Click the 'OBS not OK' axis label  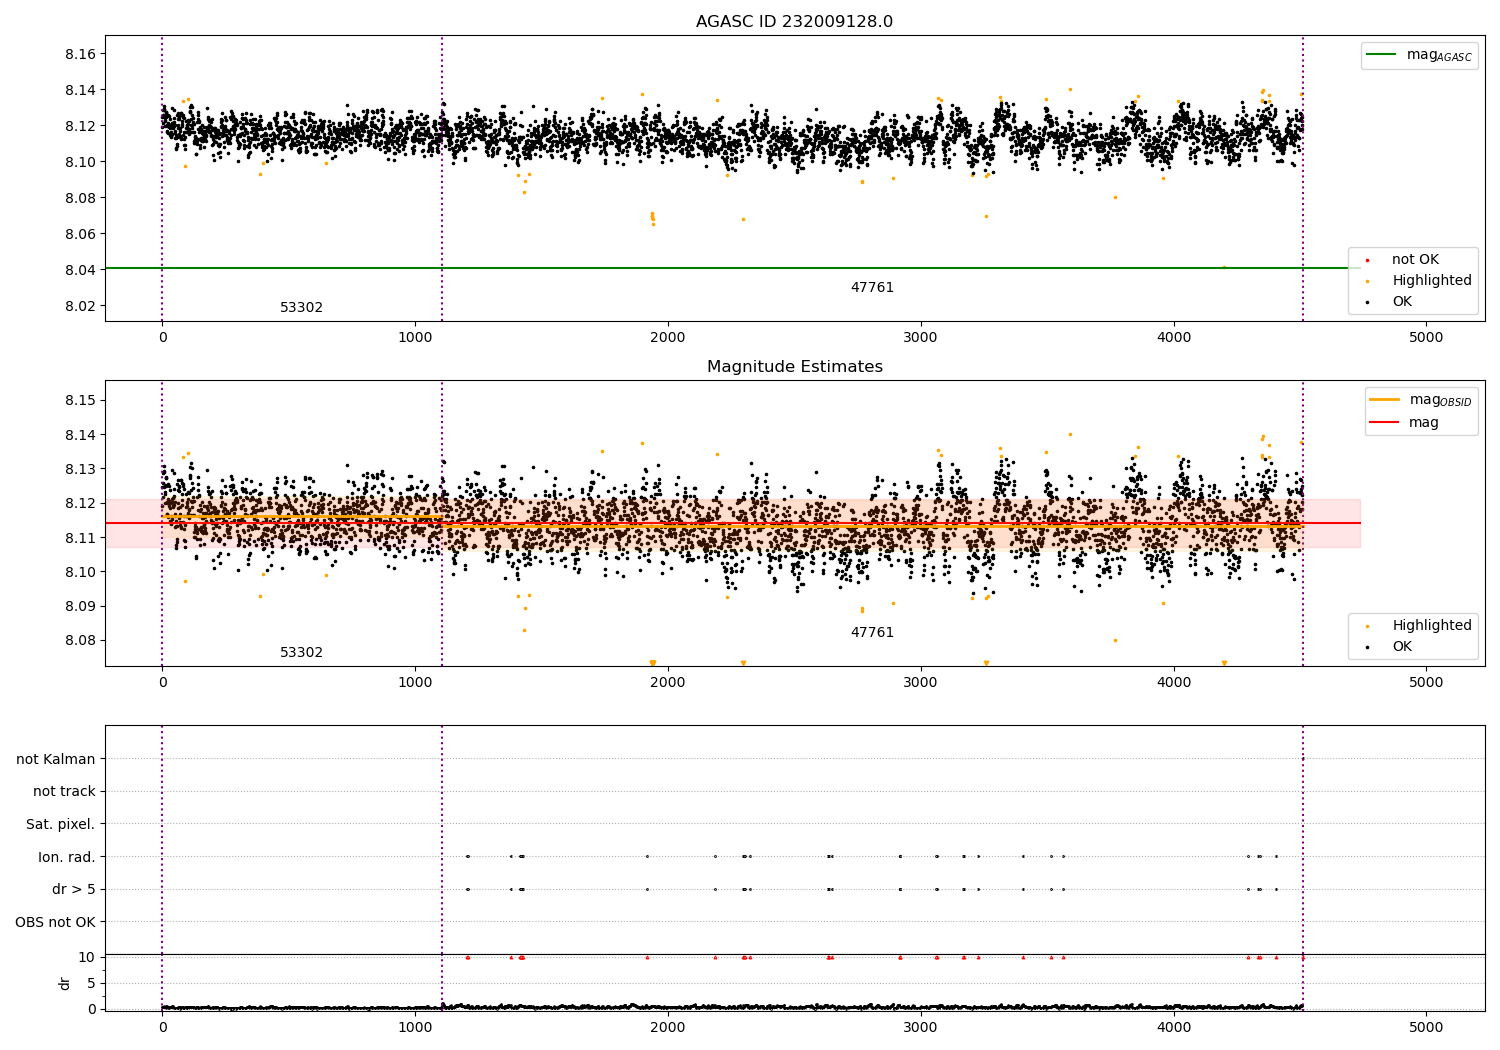pos(56,922)
